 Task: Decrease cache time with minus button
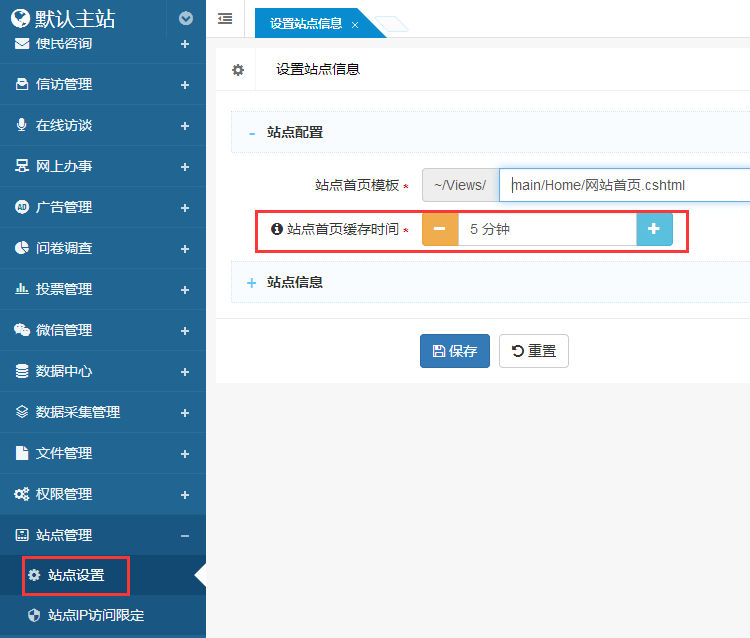point(440,229)
